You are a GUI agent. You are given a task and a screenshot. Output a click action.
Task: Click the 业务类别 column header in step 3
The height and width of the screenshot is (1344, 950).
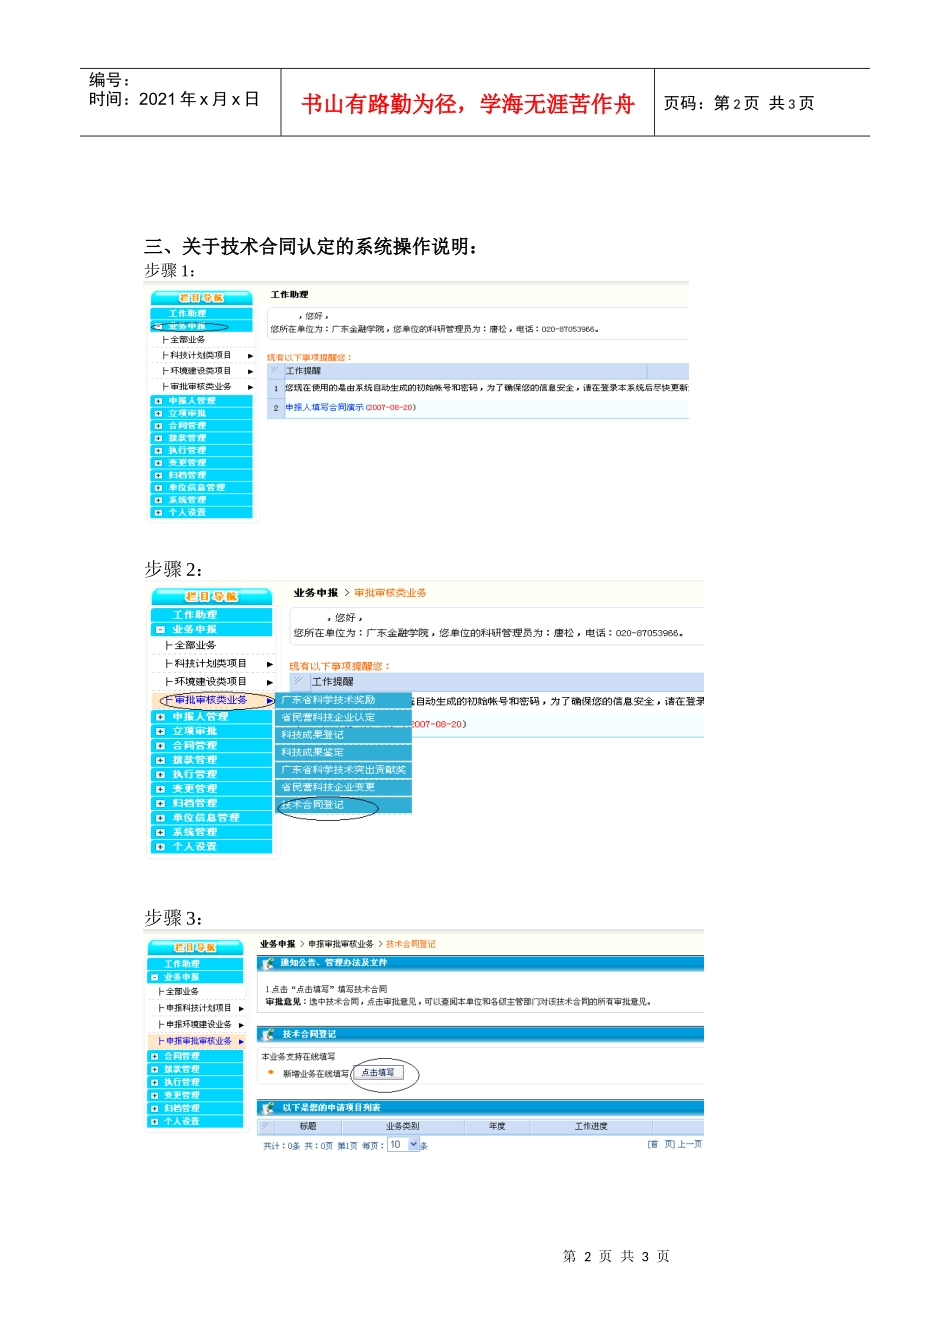(x=402, y=1126)
